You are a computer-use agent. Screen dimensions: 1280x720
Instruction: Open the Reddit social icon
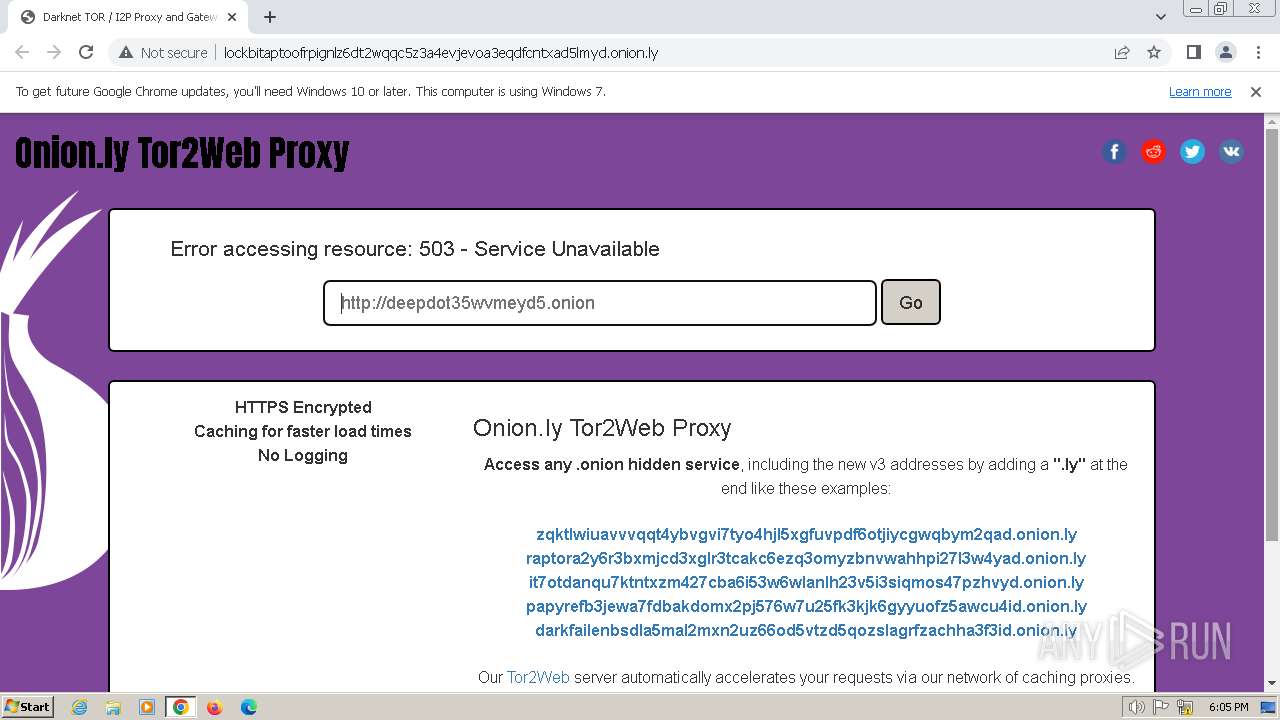(1153, 152)
